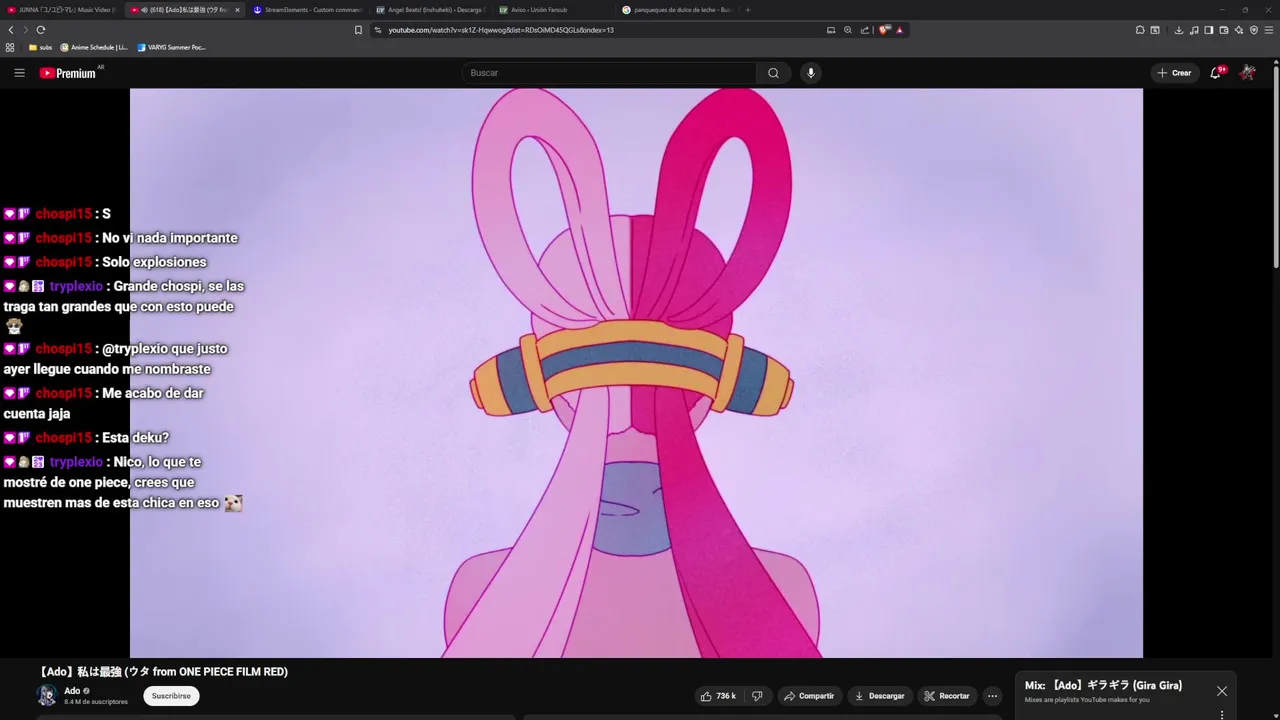Open the Ado channel name link

72,691
